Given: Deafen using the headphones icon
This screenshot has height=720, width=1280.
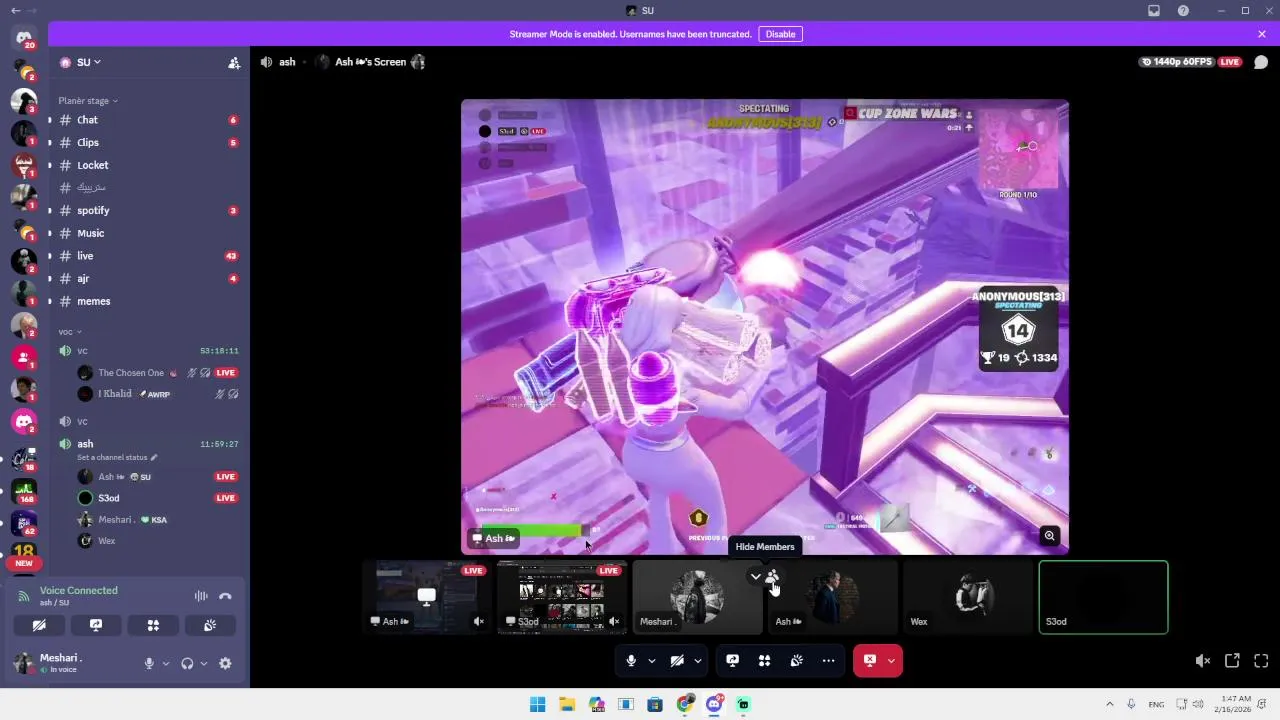Looking at the screenshot, I should pyautogui.click(x=187, y=663).
